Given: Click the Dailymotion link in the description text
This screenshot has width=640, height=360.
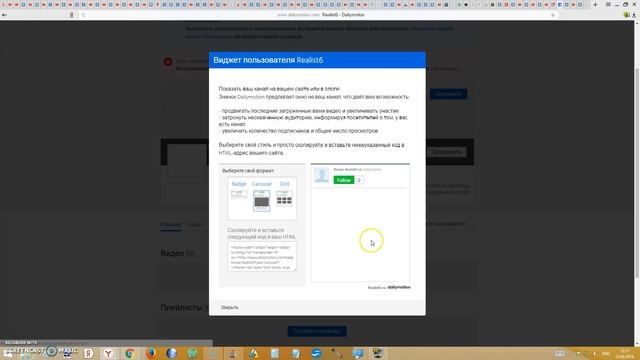Looking at the screenshot, I should [x=251, y=97].
